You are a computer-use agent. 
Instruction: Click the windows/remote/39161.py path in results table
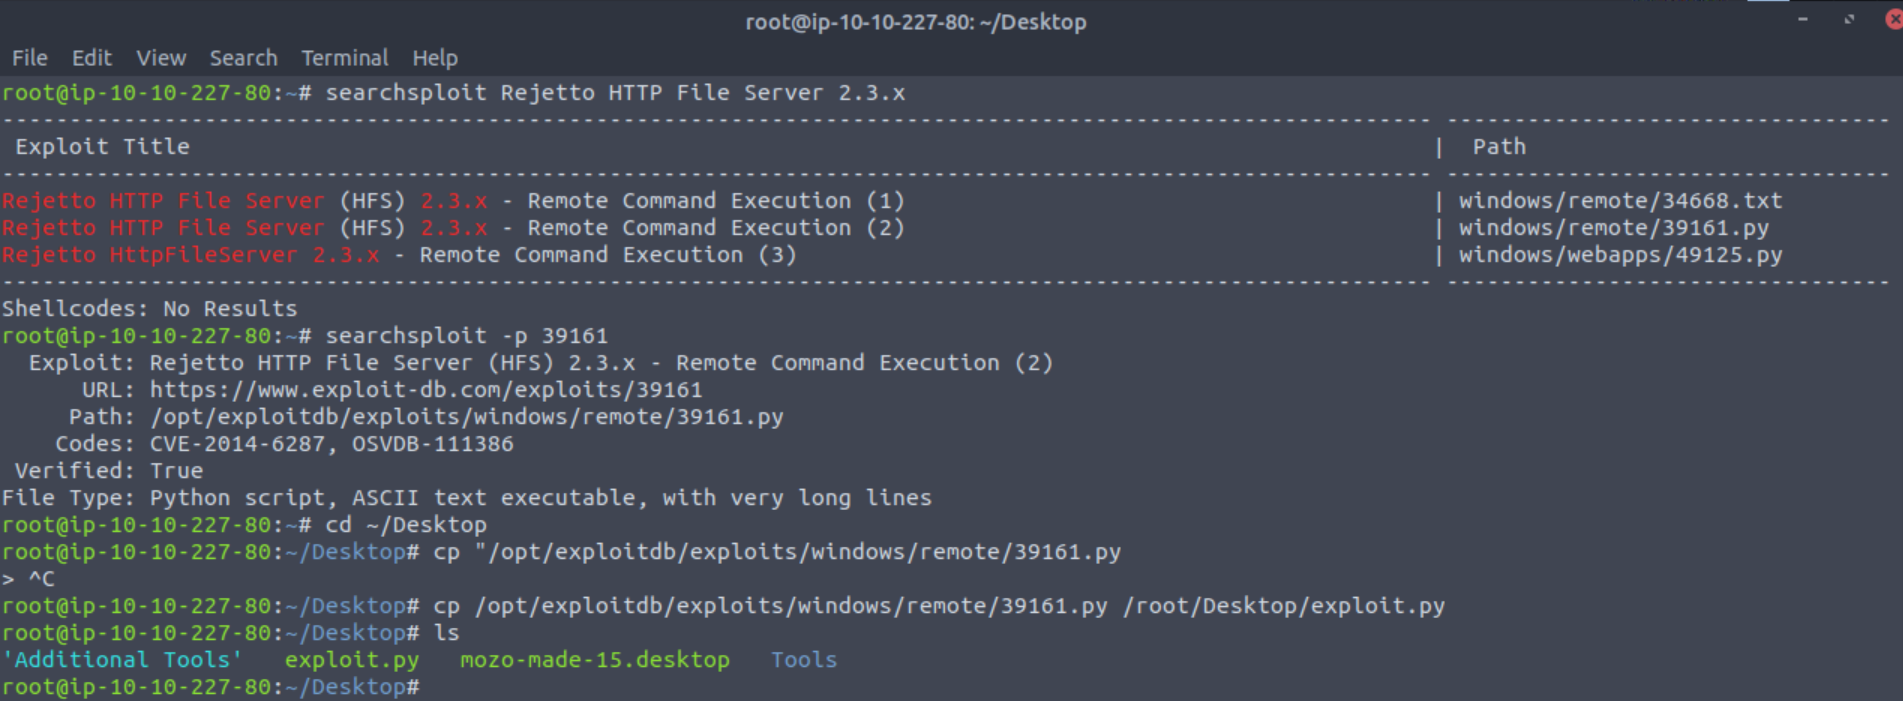[x=1613, y=228]
